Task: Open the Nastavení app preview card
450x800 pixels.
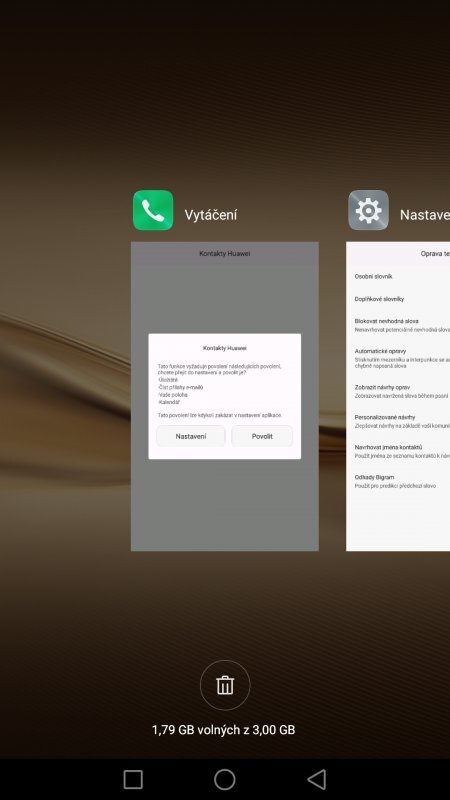Action: (x=398, y=396)
